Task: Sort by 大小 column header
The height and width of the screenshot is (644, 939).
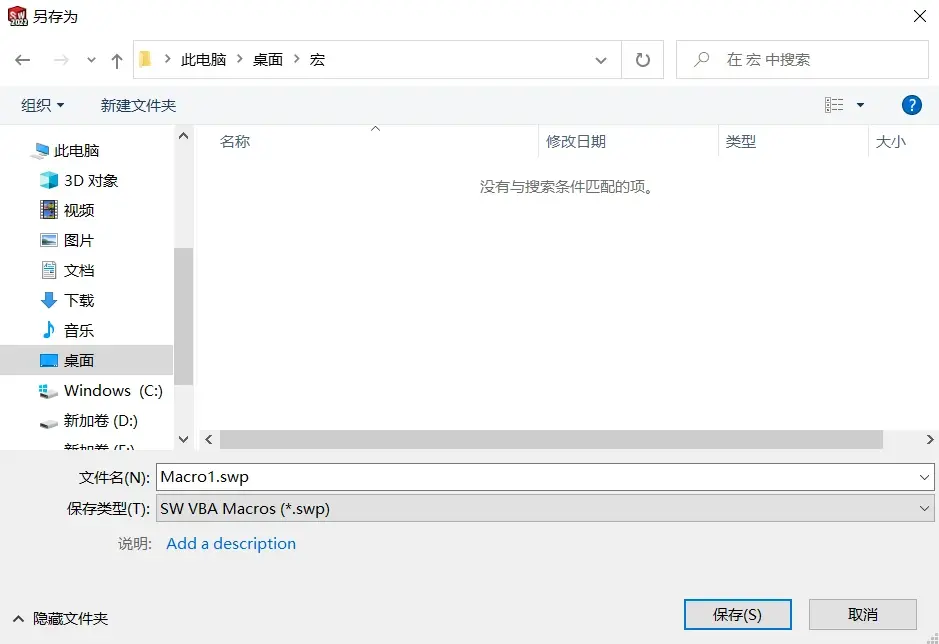Action: coord(890,141)
